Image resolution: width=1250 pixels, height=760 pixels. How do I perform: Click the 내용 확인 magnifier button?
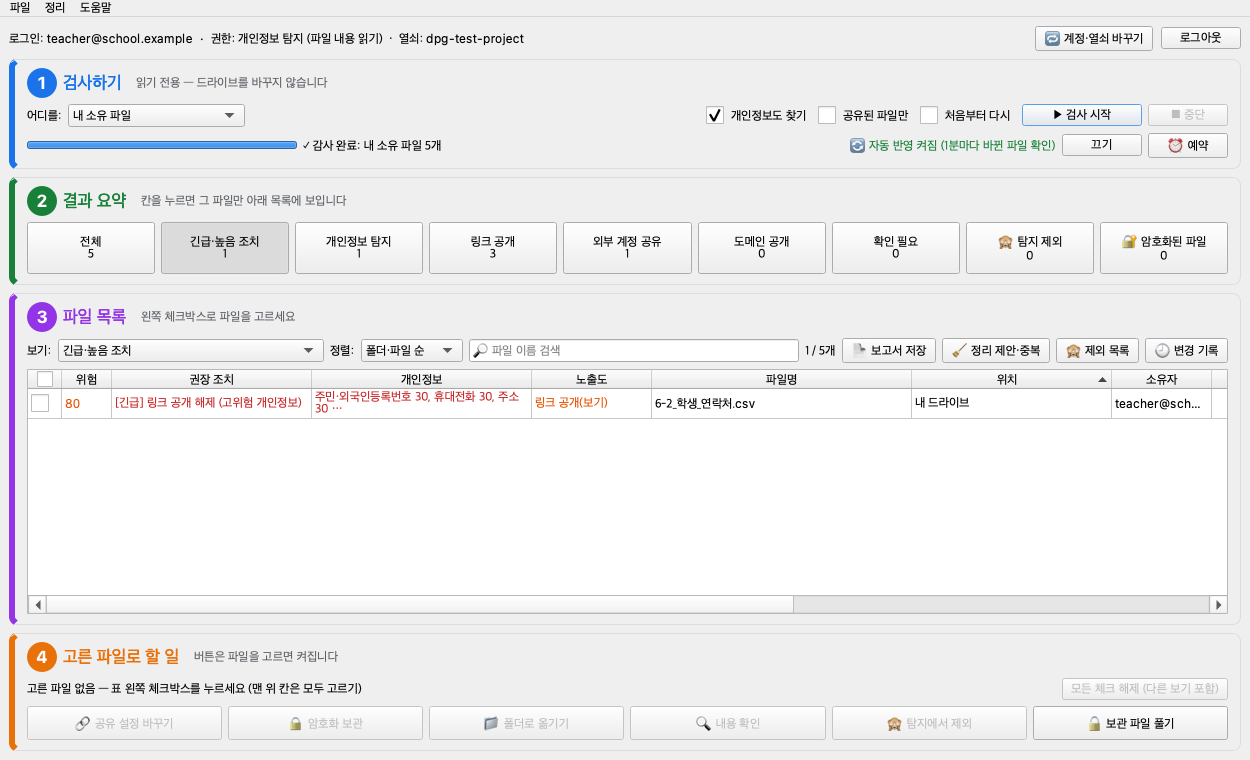coord(728,722)
